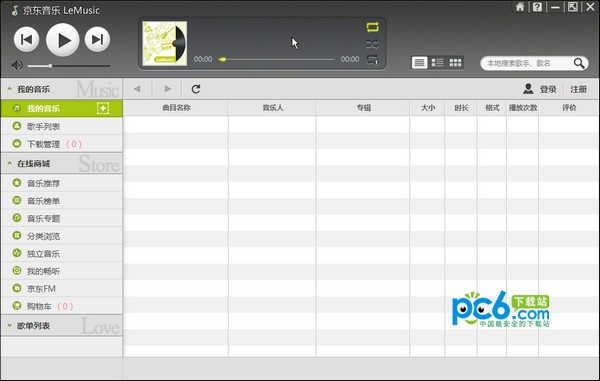Open the help question icon

[x=537, y=7]
